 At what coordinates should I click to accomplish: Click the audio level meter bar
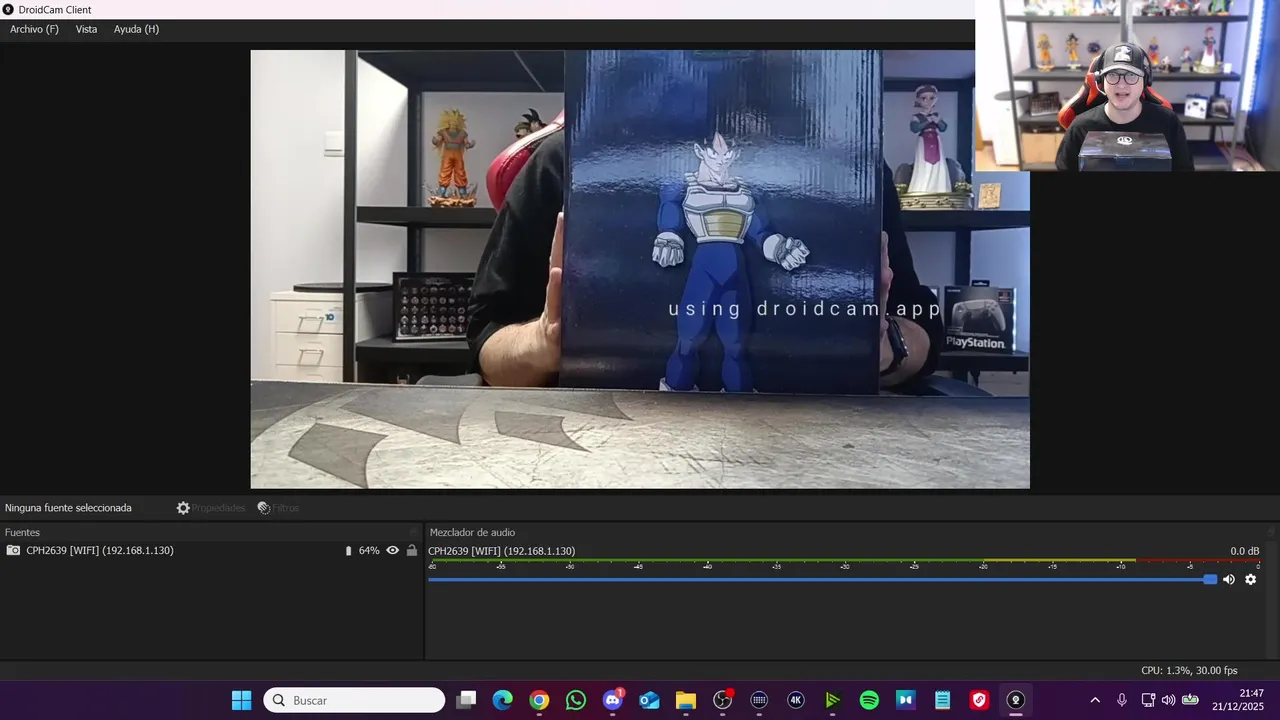tap(843, 561)
